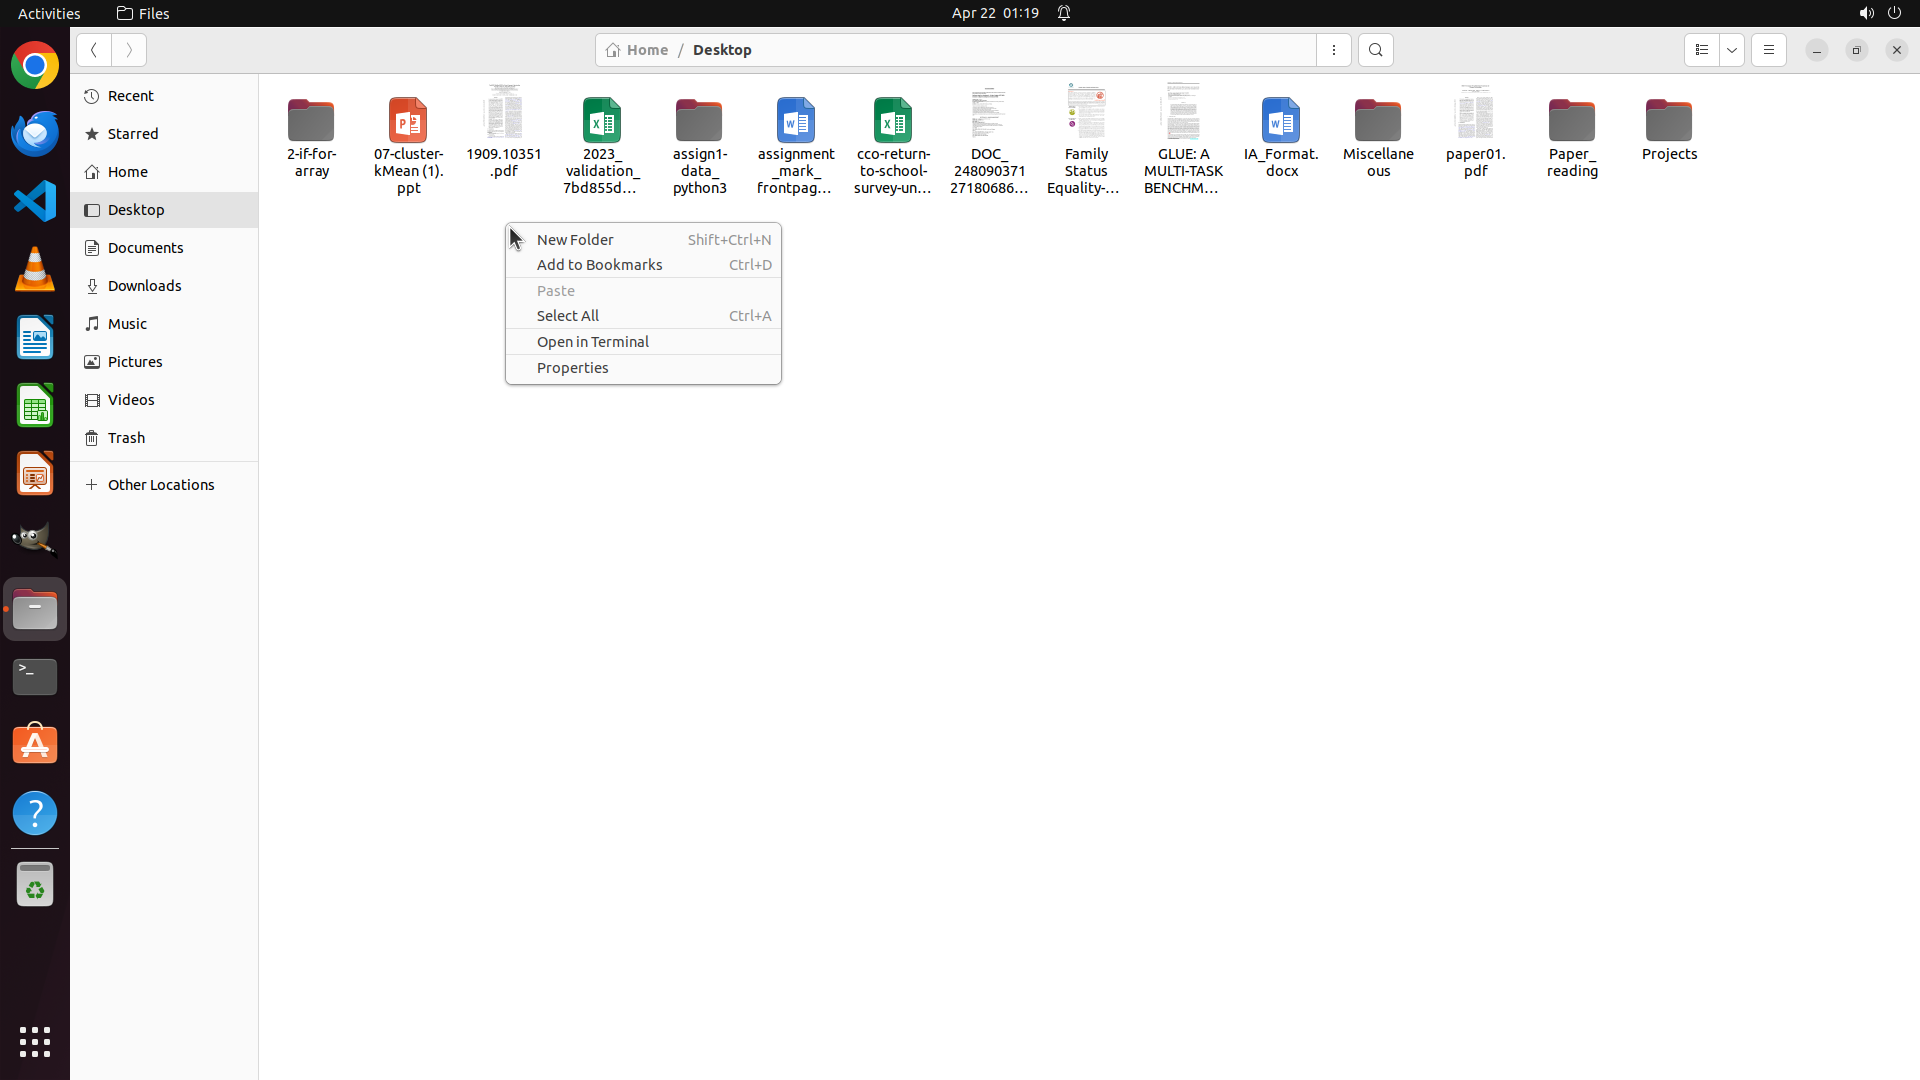Select the IA_Format.docx document icon
This screenshot has height=1080, width=1920.
(x=1281, y=121)
